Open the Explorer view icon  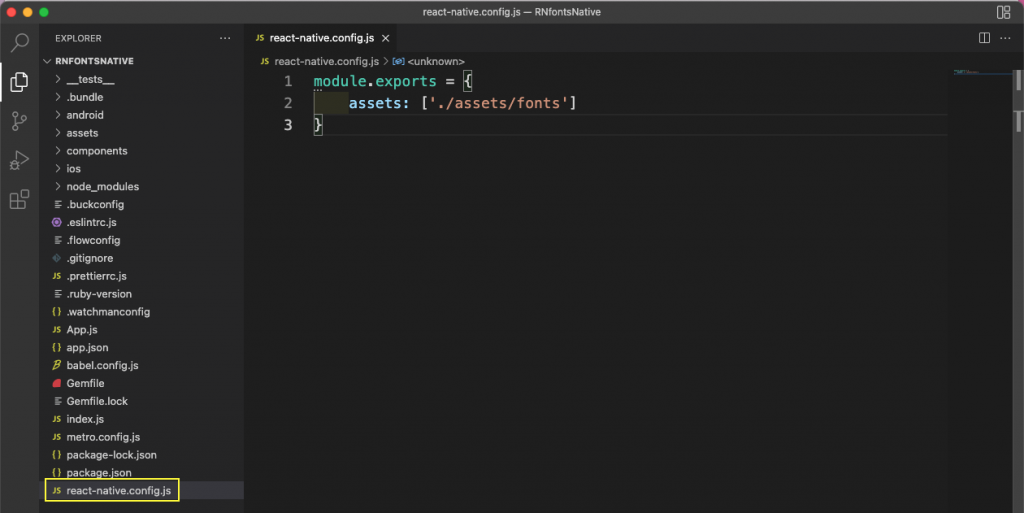pos(20,82)
